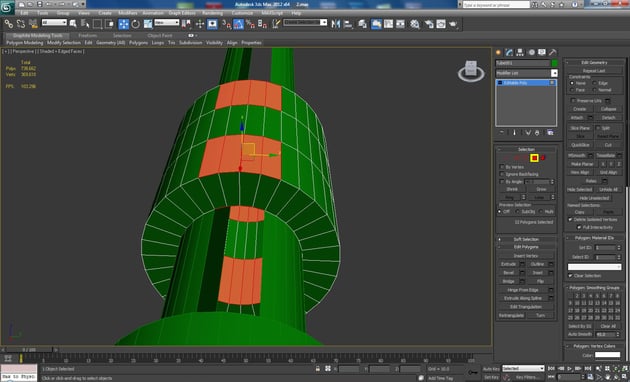This screenshot has width=630, height=382.
Task: Activate the Select and Uniform Scale tool
Action: point(148,24)
